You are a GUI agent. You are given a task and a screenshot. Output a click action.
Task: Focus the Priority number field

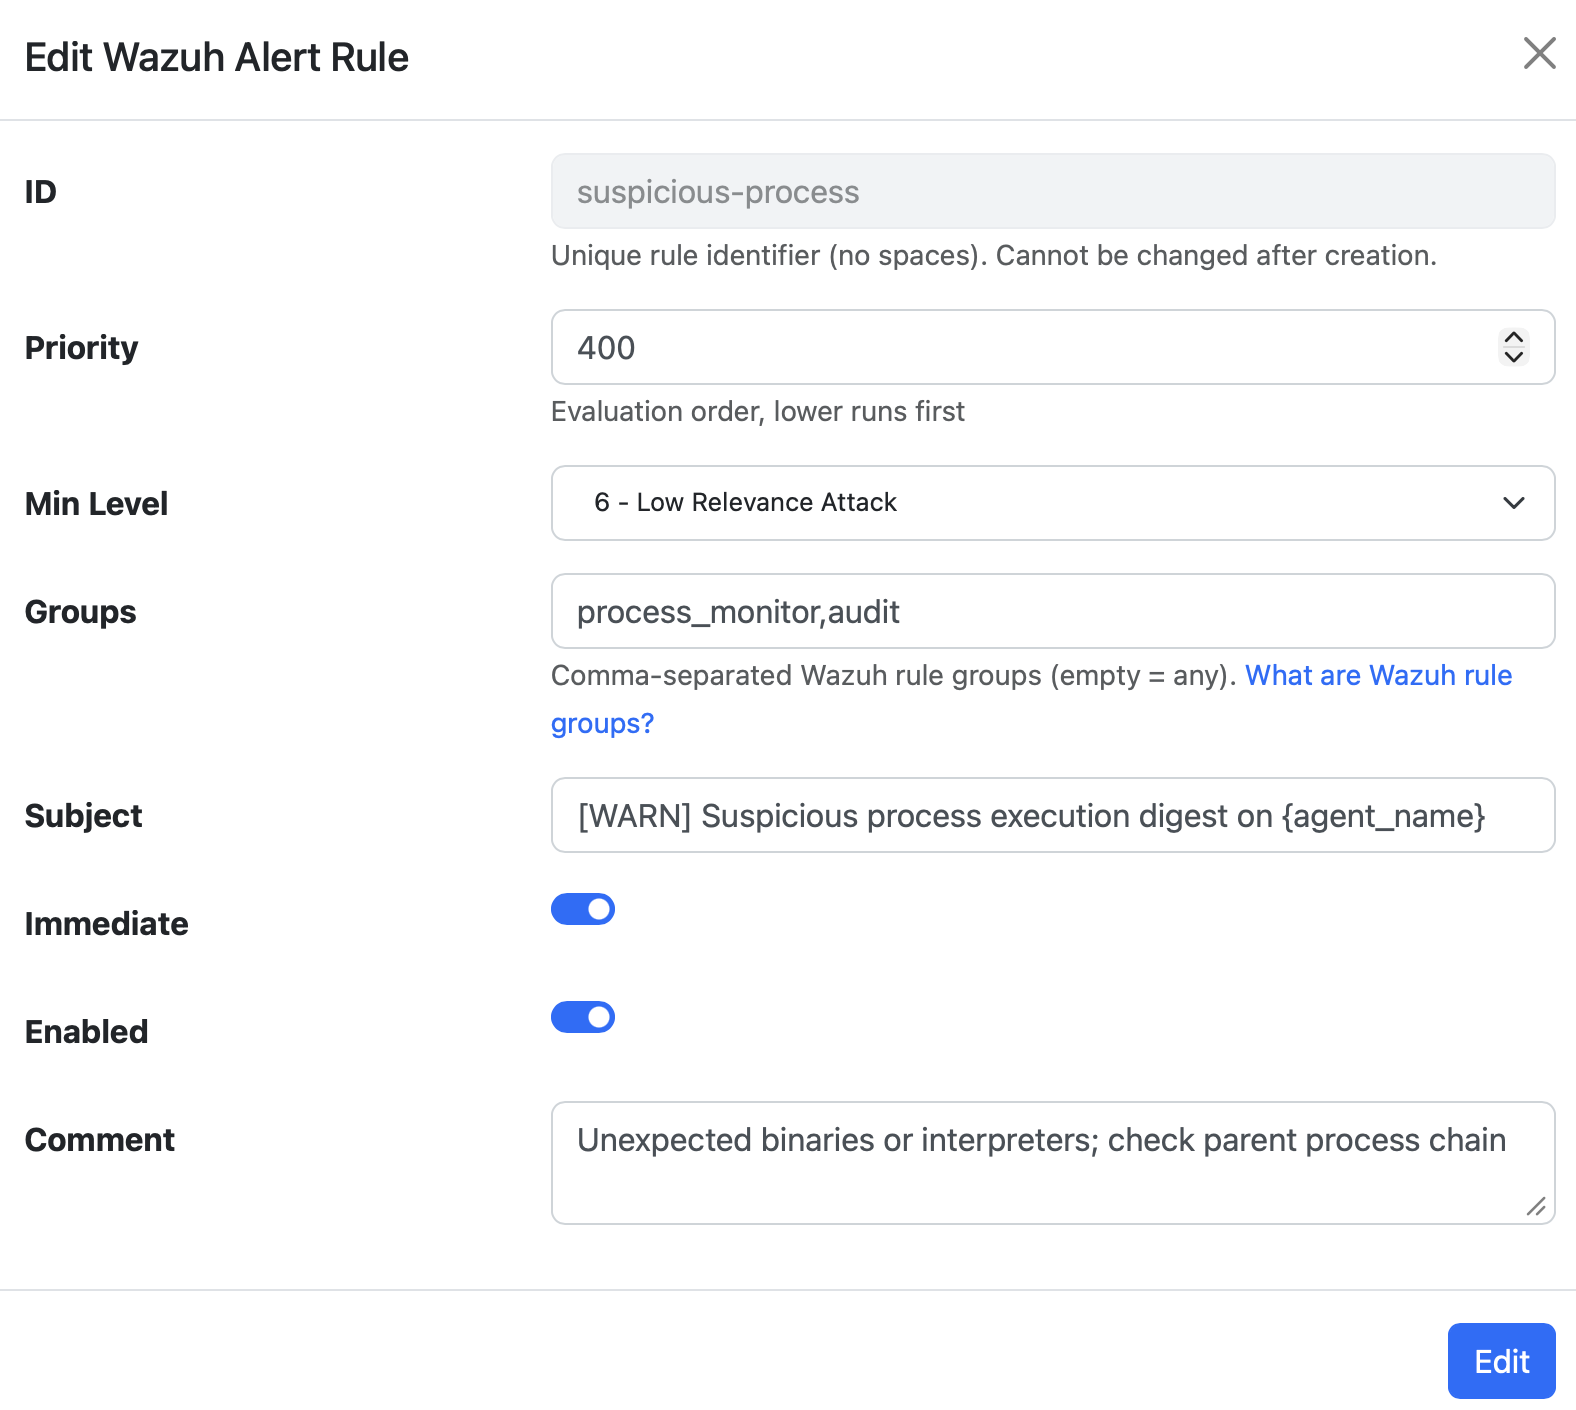(1053, 347)
